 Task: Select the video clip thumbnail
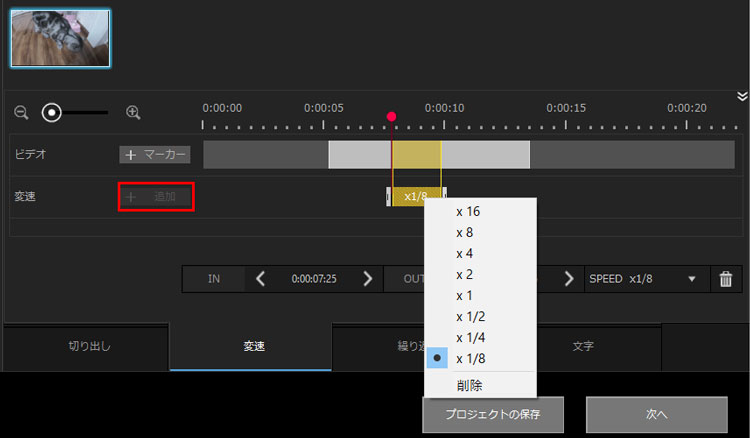point(60,38)
